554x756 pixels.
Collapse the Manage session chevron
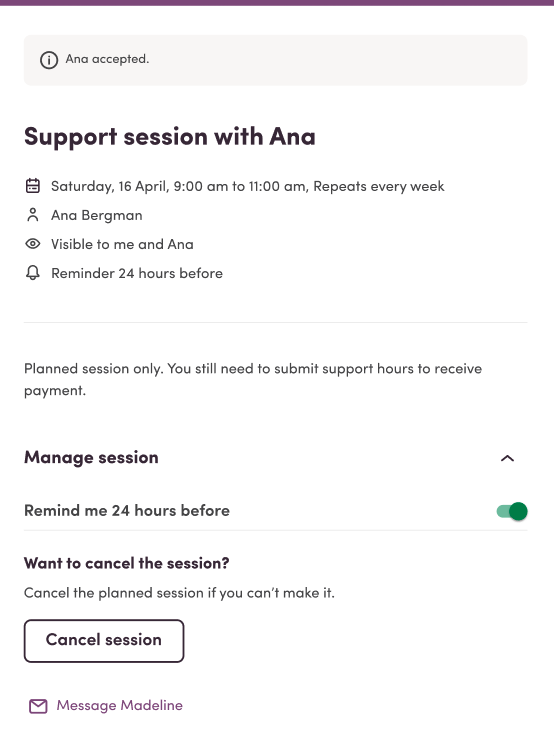(x=507, y=458)
